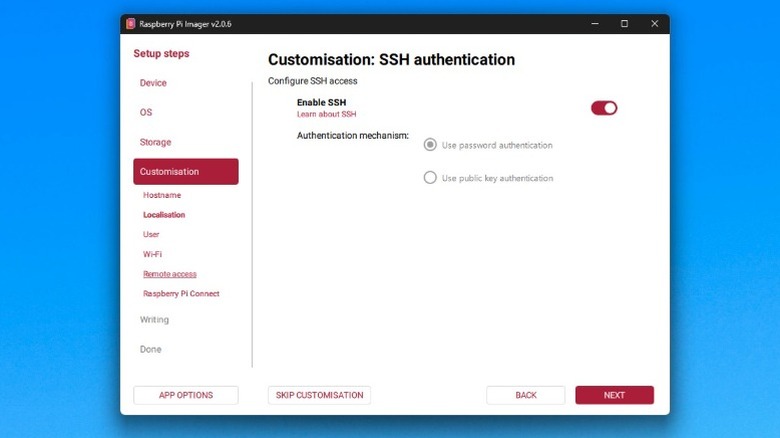The image size is (780, 438).
Task: Click the 'Customisation: SSH authentication' heading
Action: [391, 60]
